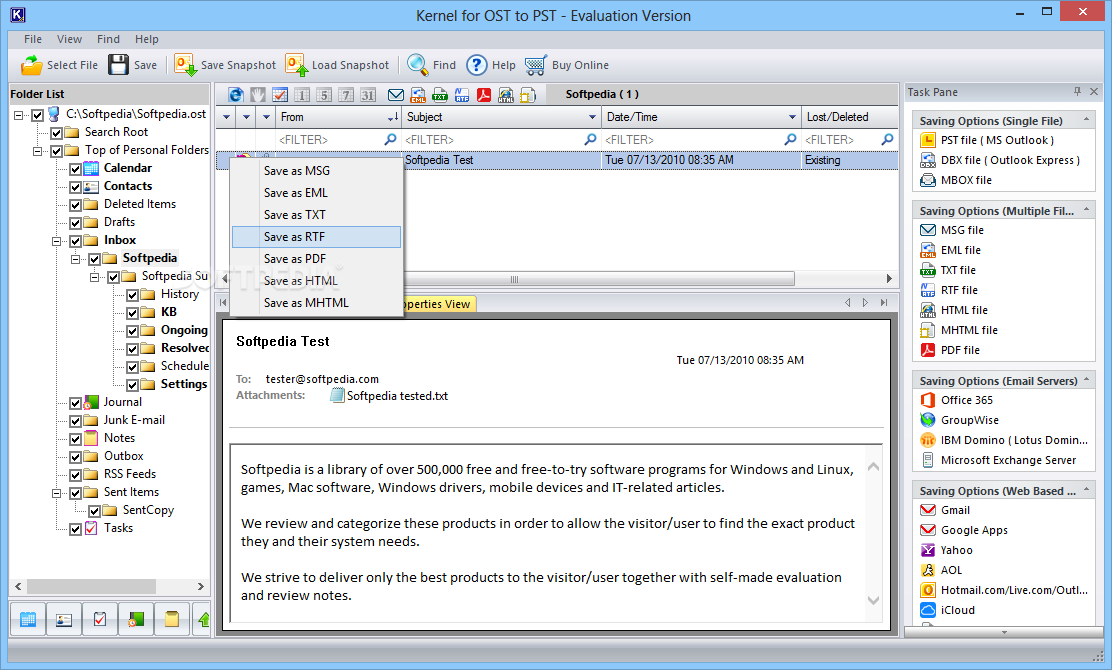Screen dimensions: 1112x670
Task: Click the Internet Explorer icon in message list toolbar
Action: pyautogui.click(x=235, y=94)
